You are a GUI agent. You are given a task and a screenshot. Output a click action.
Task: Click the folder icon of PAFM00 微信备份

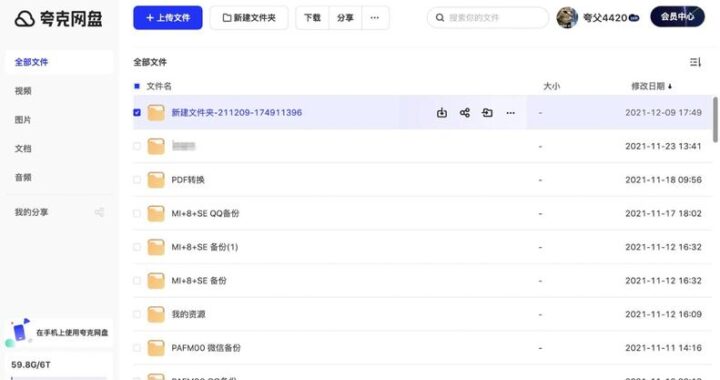[156, 348]
